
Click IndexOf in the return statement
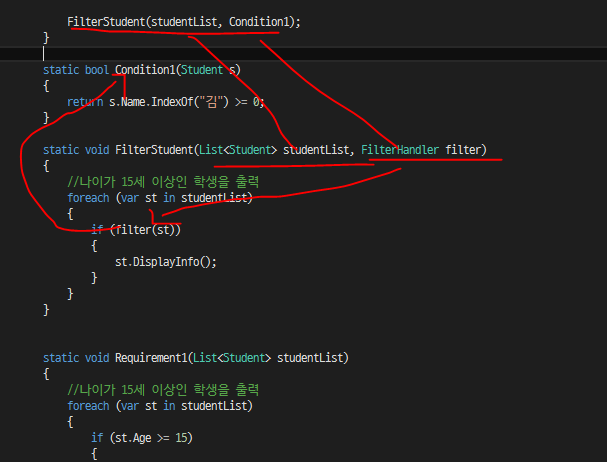click(x=172, y=102)
